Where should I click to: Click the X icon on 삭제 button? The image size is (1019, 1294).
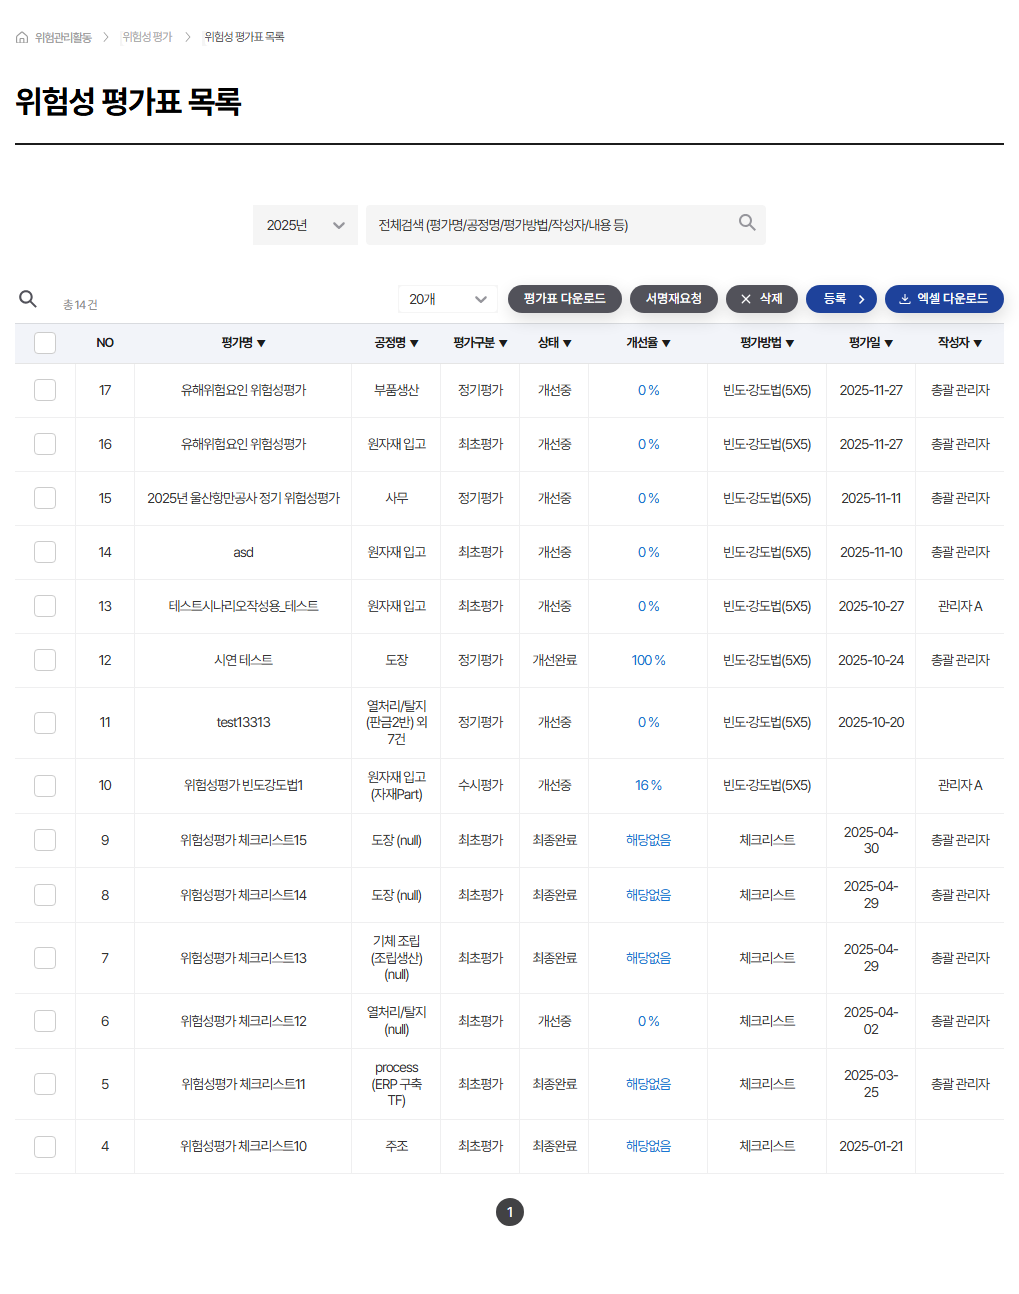point(746,299)
